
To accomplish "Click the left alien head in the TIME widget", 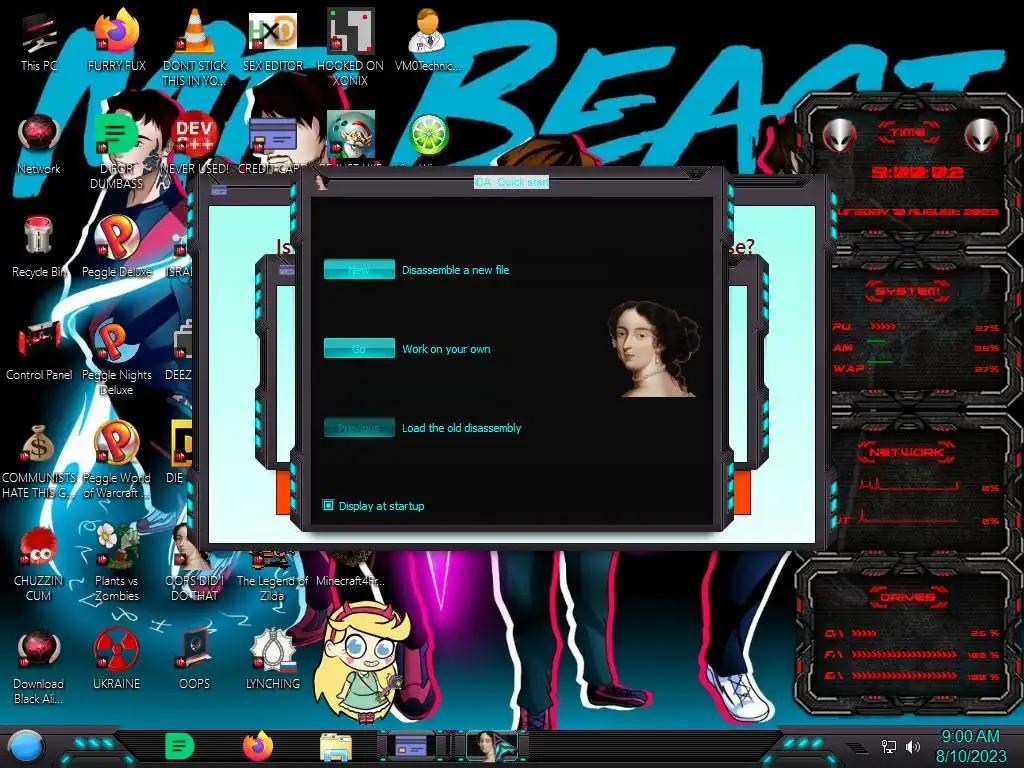I will [x=839, y=136].
